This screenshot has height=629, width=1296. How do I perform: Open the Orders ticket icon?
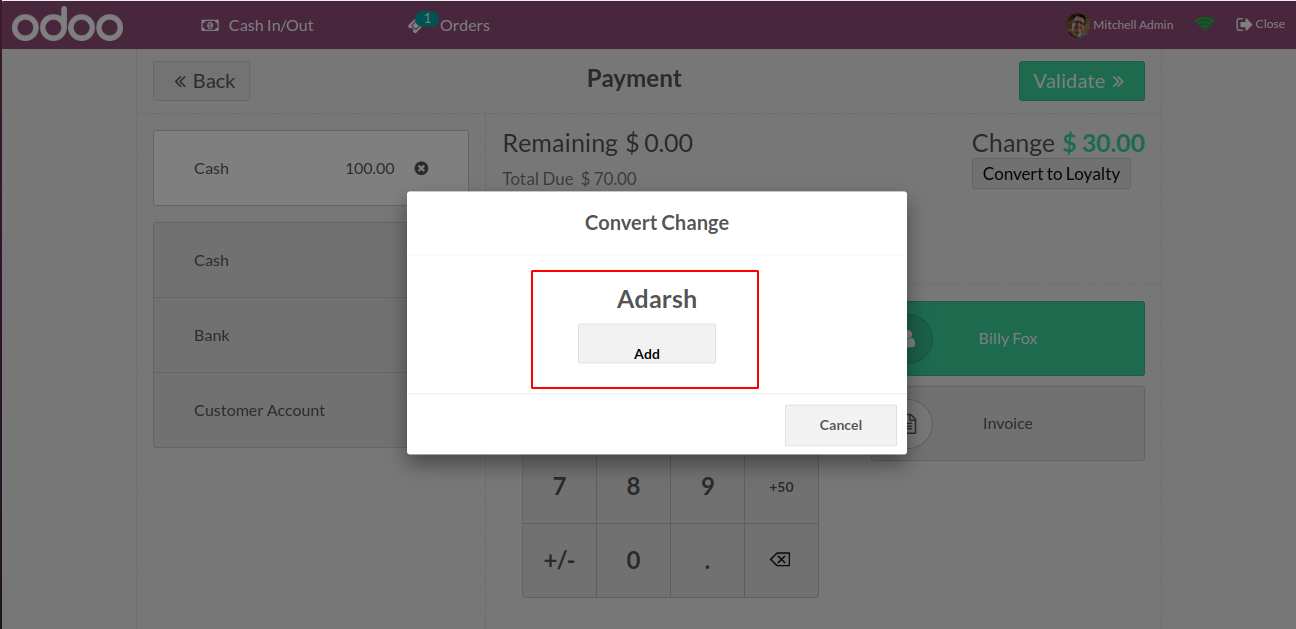(x=415, y=26)
